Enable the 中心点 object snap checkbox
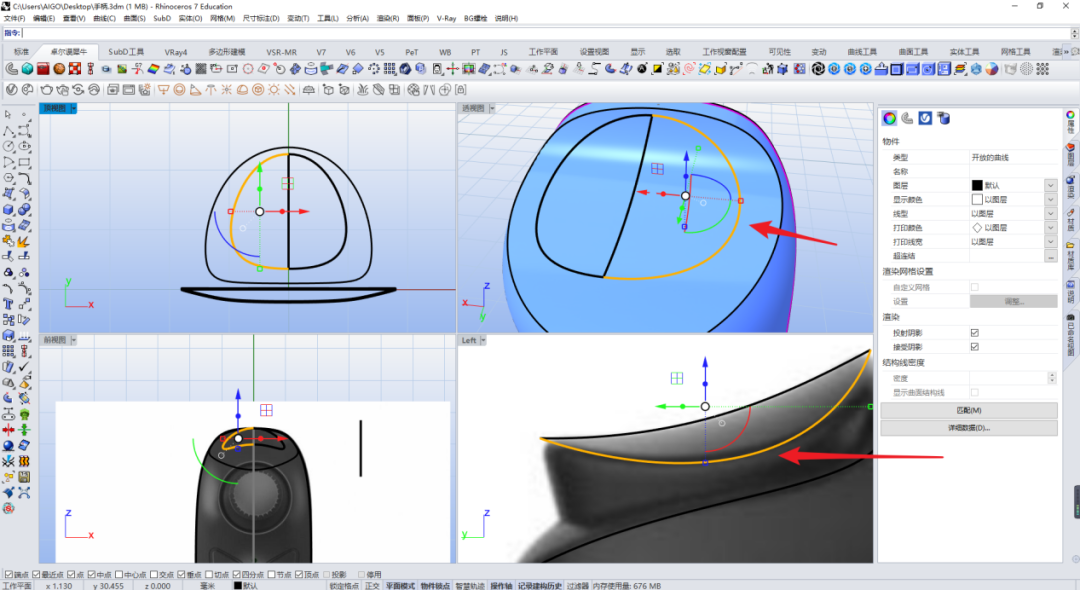1080x590 pixels. [x=119, y=574]
